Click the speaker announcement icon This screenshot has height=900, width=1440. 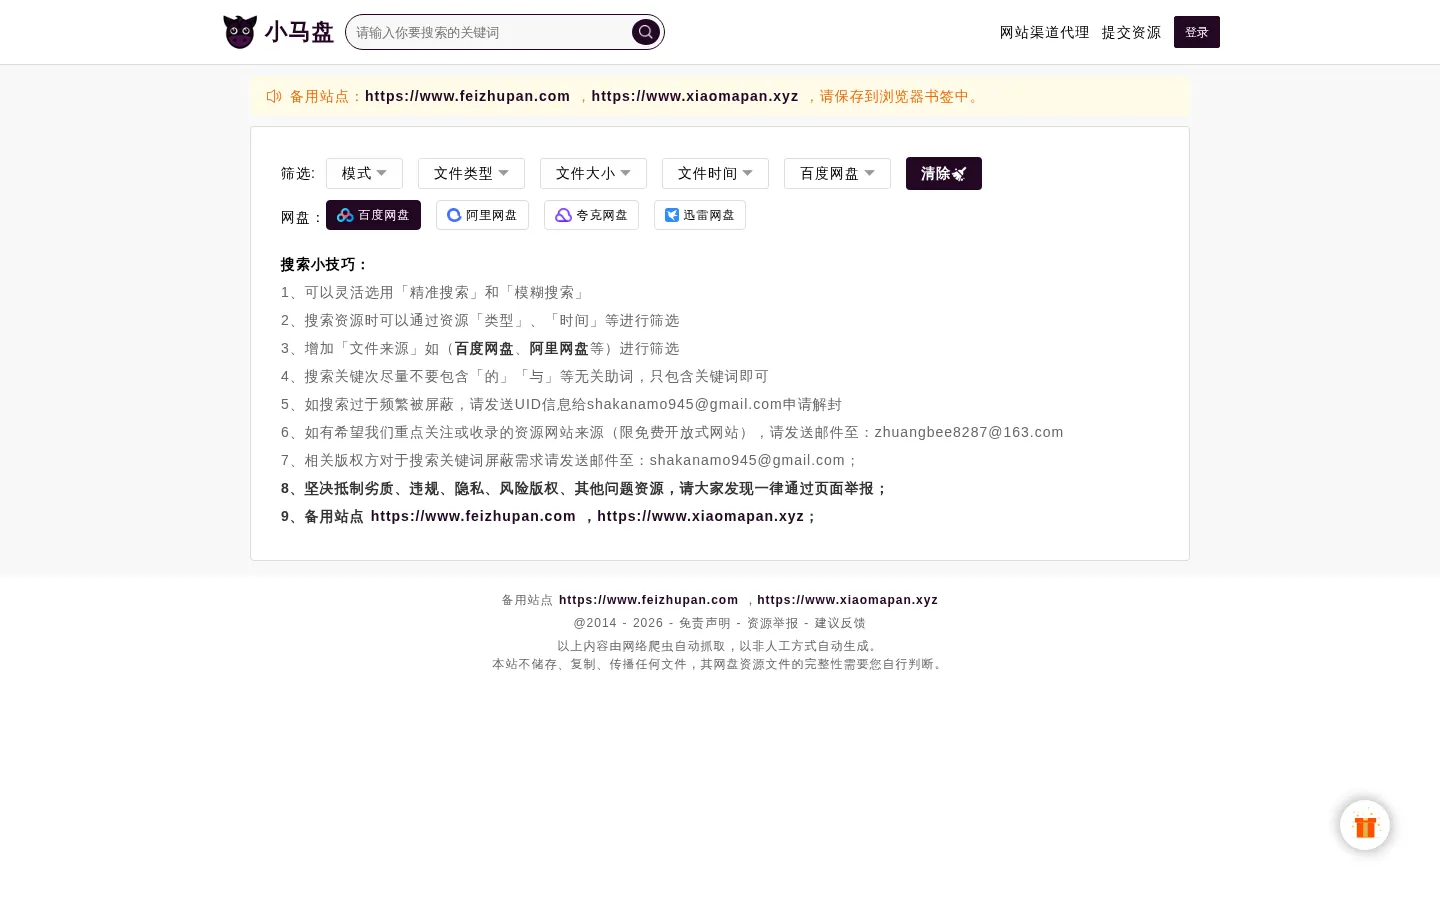click(x=274, y=96)
